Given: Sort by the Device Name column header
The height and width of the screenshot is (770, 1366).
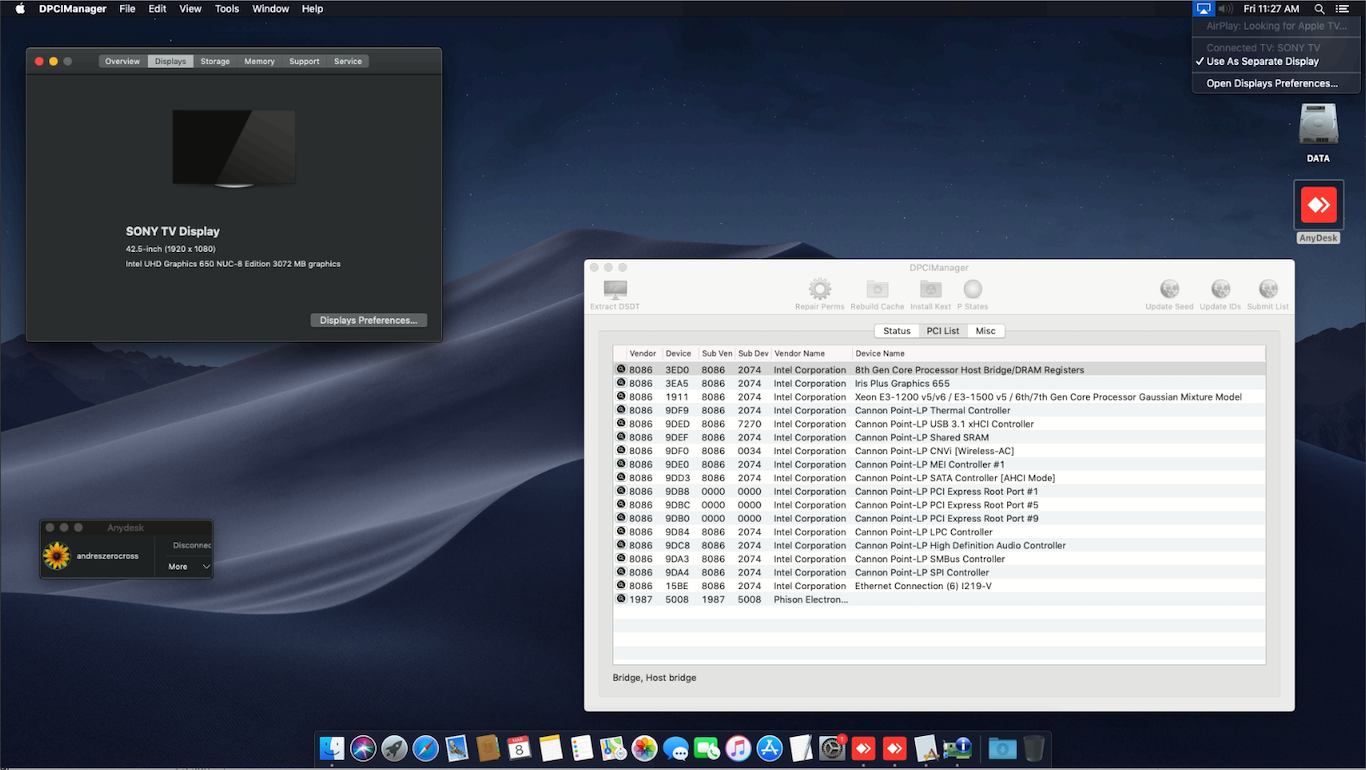Looking at the screenshot, I should (1058, 353).
